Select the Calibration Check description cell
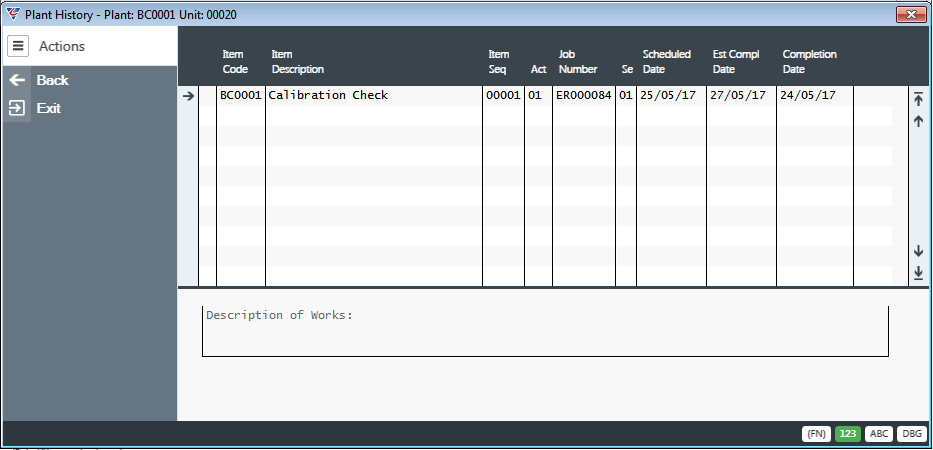933x450 pixels. [374, 95]
